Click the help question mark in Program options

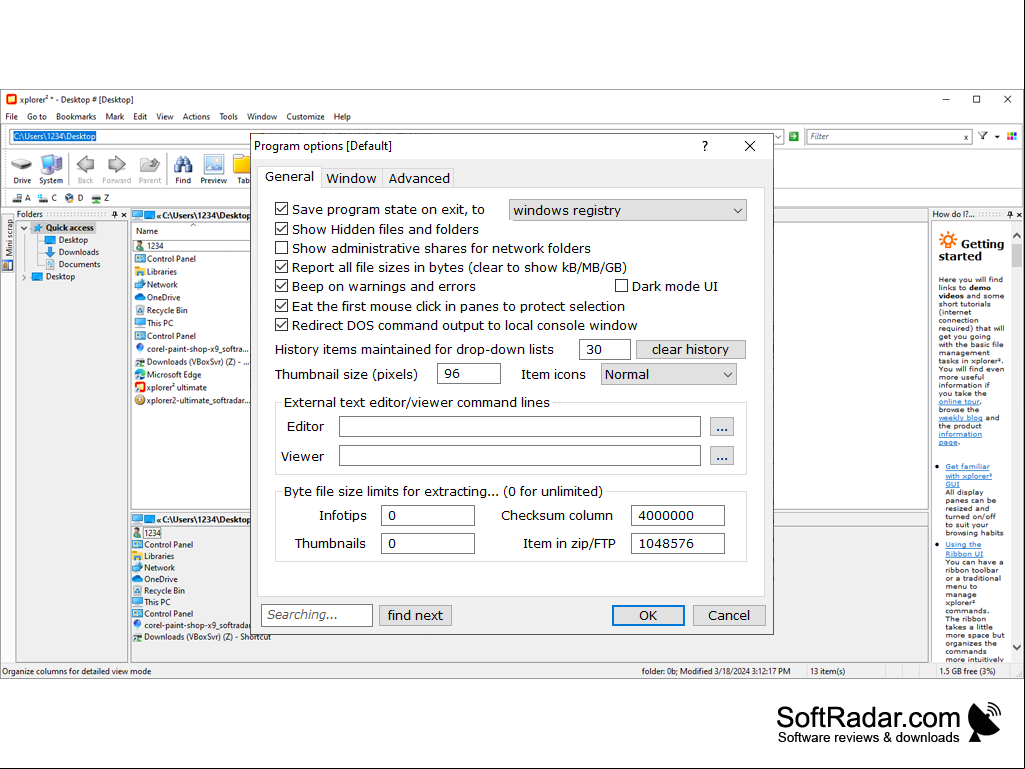(x=705, y=146)
